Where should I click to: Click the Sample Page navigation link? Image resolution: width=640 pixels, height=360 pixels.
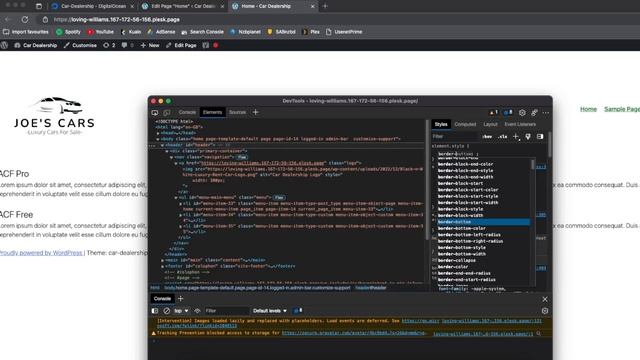(x=622, y=109)
